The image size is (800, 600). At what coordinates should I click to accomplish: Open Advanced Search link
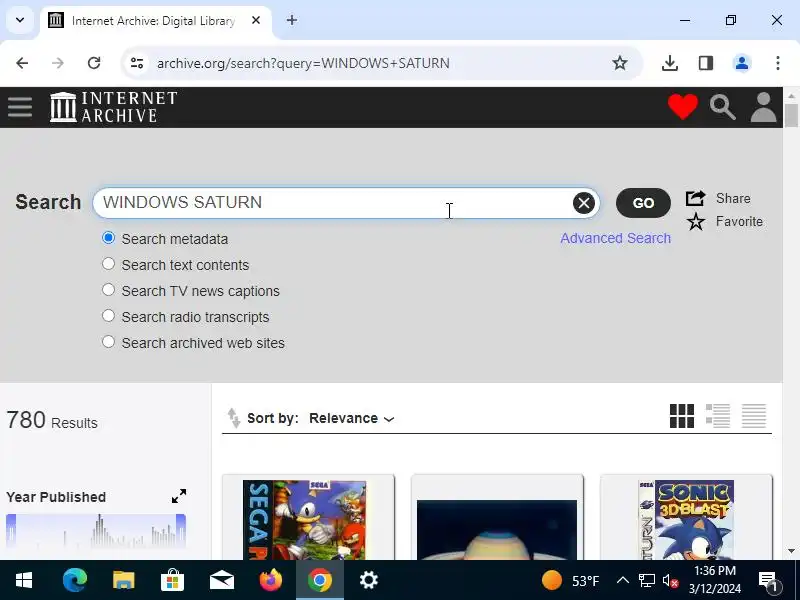(615, 238)
